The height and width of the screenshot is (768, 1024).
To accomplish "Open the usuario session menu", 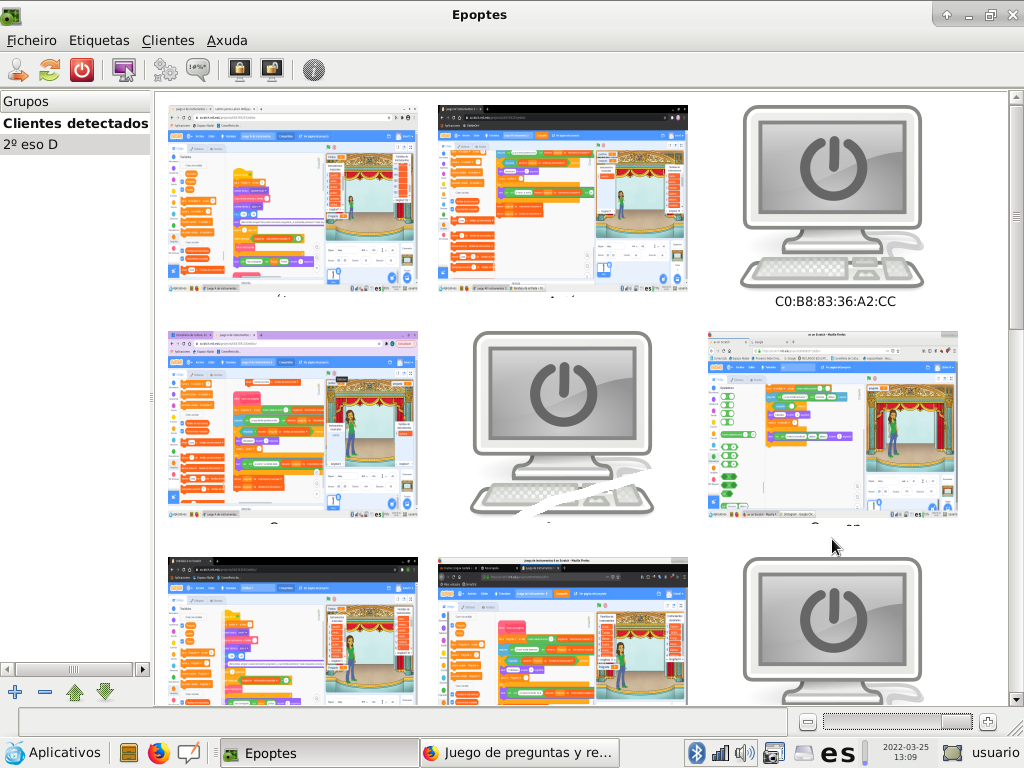I will (982, 753).
